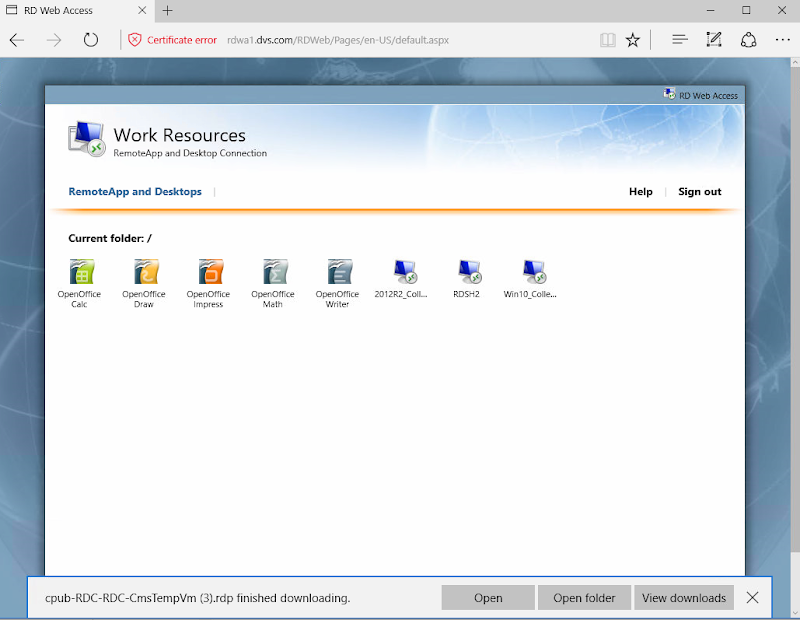
Task: Open the Help link
Action: pyautogui.click(x=641, y=191)
